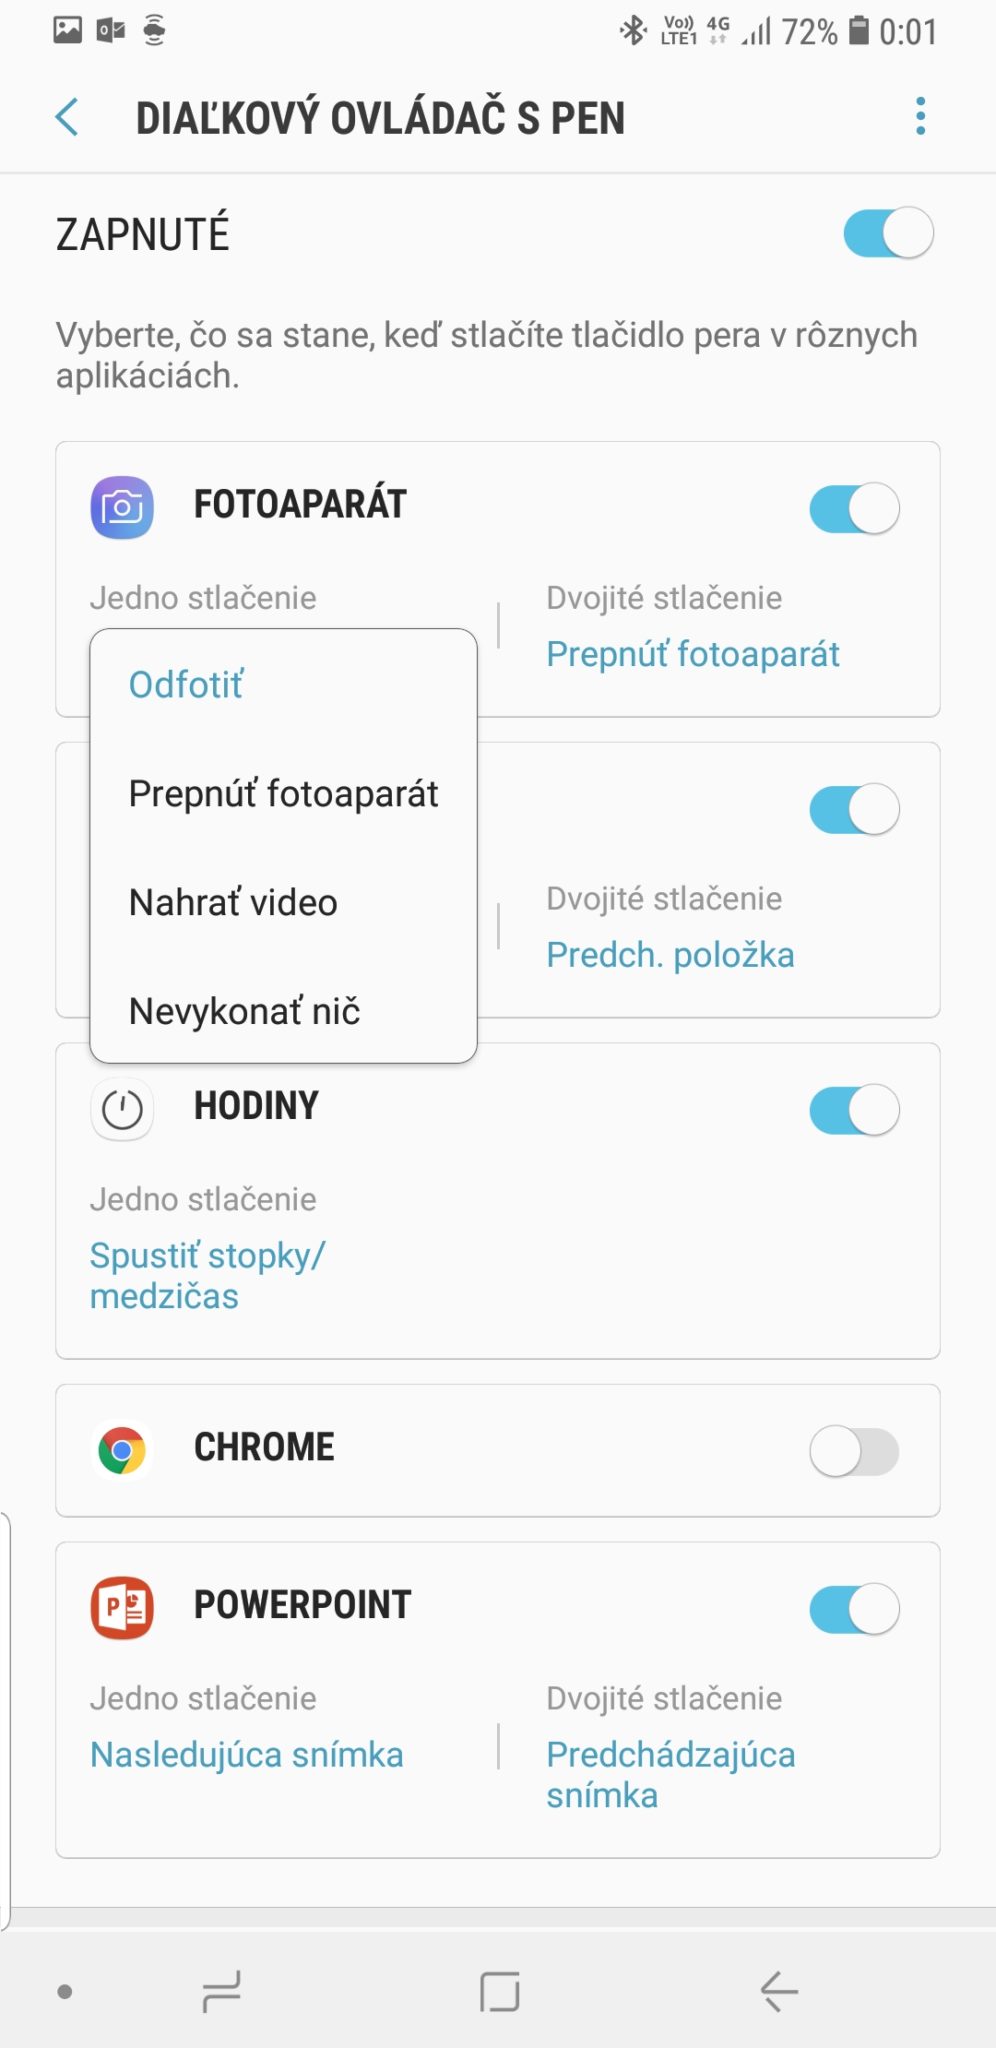Image resolution: width=996 pixels, height=2048 pixels.
Task: Open Fotoaparát double-press action dropdown
Action: (x=692, y=654)
